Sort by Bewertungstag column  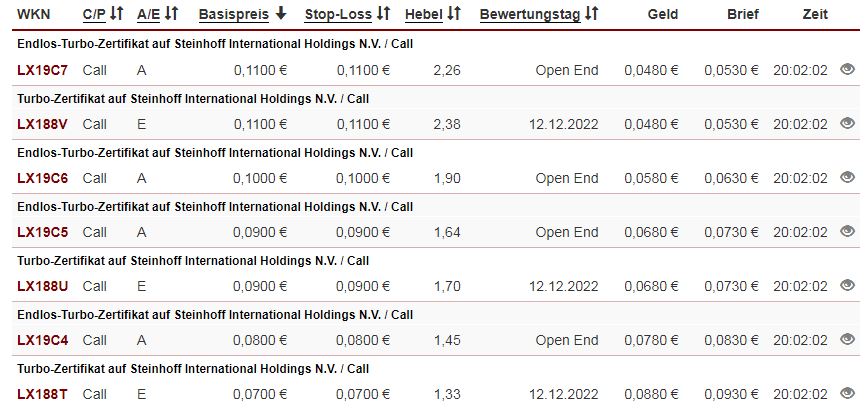click(539, 15)
